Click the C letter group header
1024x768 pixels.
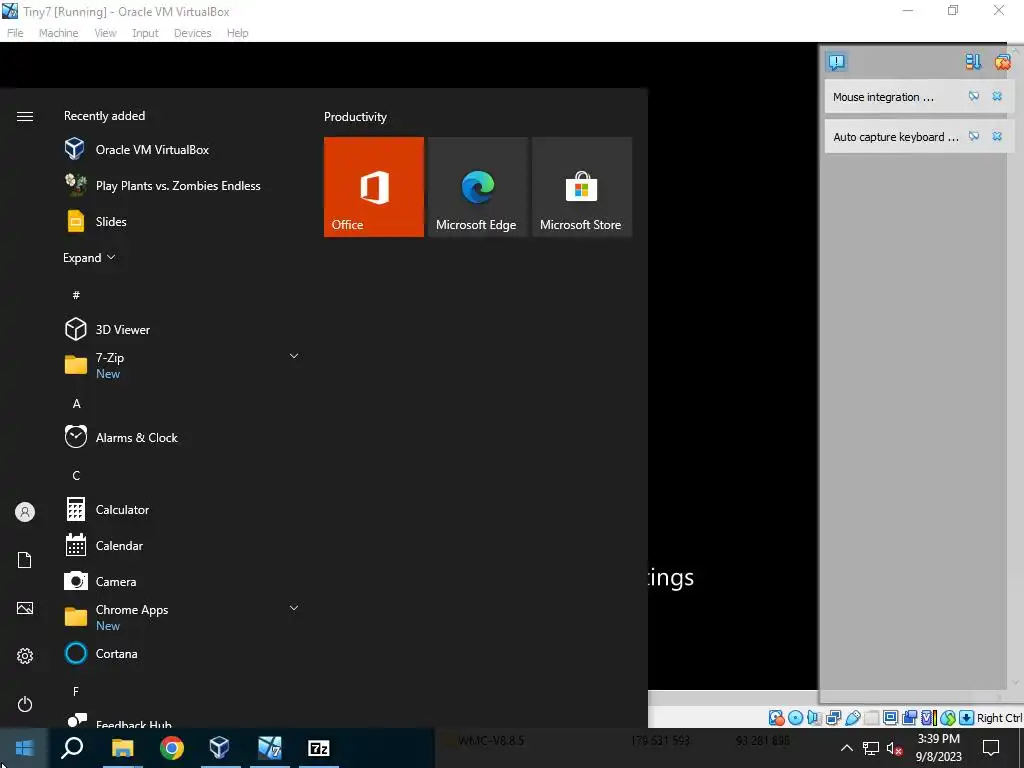pos(76,475)
